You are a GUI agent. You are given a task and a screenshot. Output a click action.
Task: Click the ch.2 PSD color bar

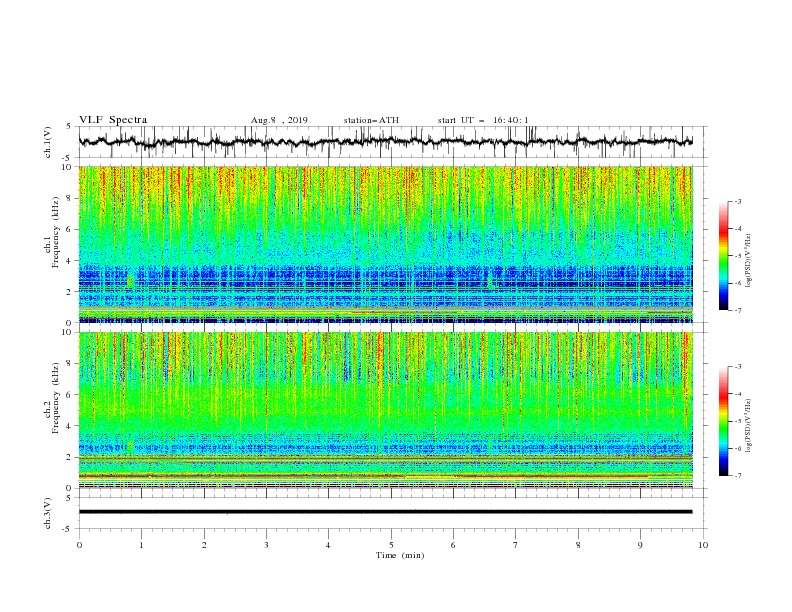(723, 421)
